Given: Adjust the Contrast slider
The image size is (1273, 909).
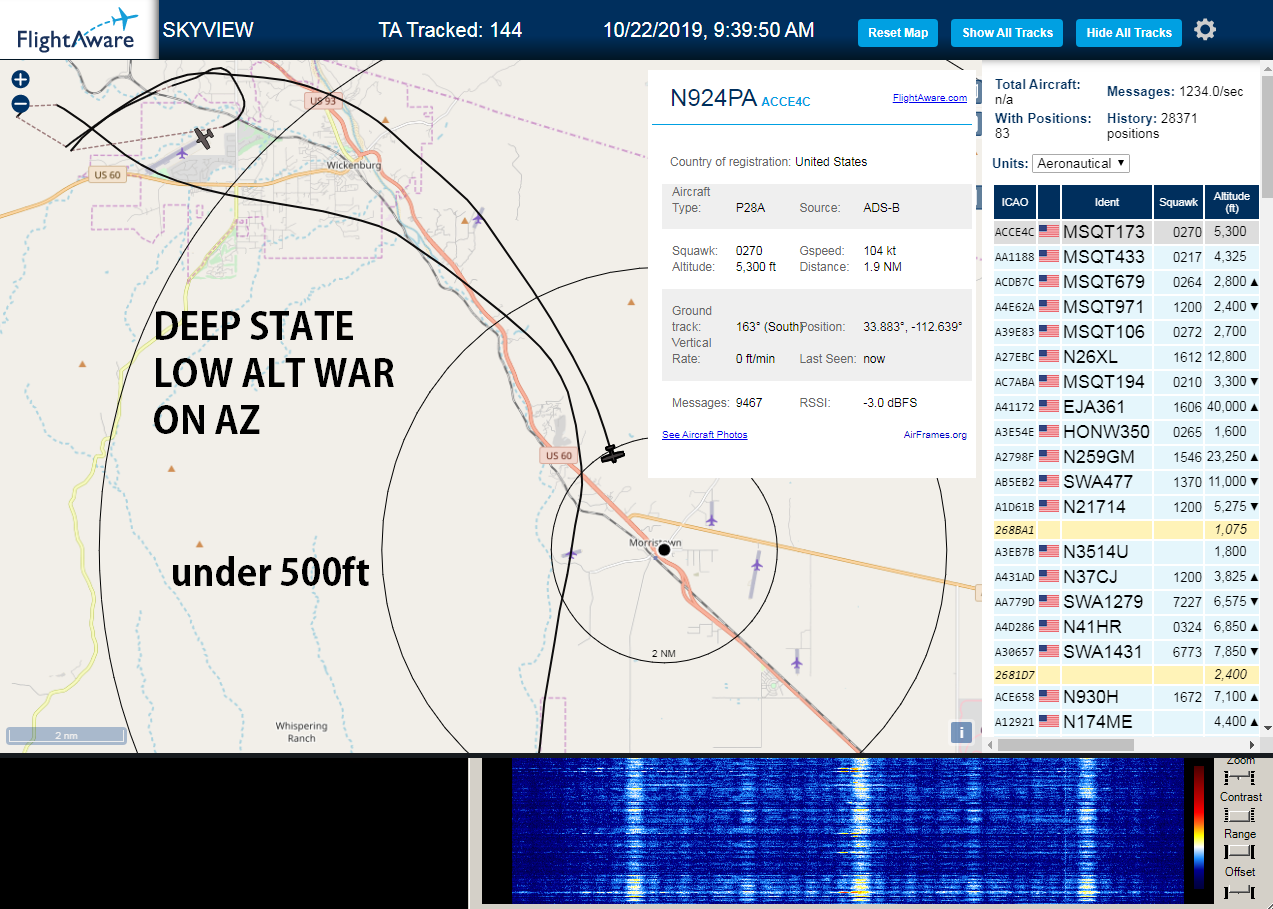Looking at the screenshot, I should (x=1240, y=815).
